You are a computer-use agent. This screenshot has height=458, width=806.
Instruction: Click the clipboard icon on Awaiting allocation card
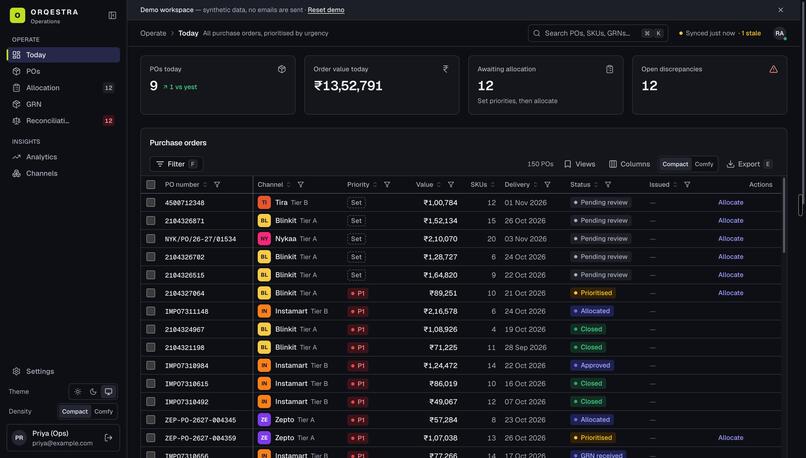[x=609, y=69]
